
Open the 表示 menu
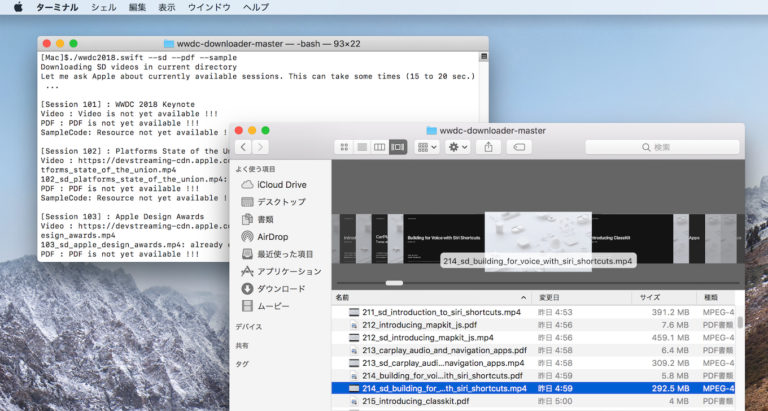(167, 7)
